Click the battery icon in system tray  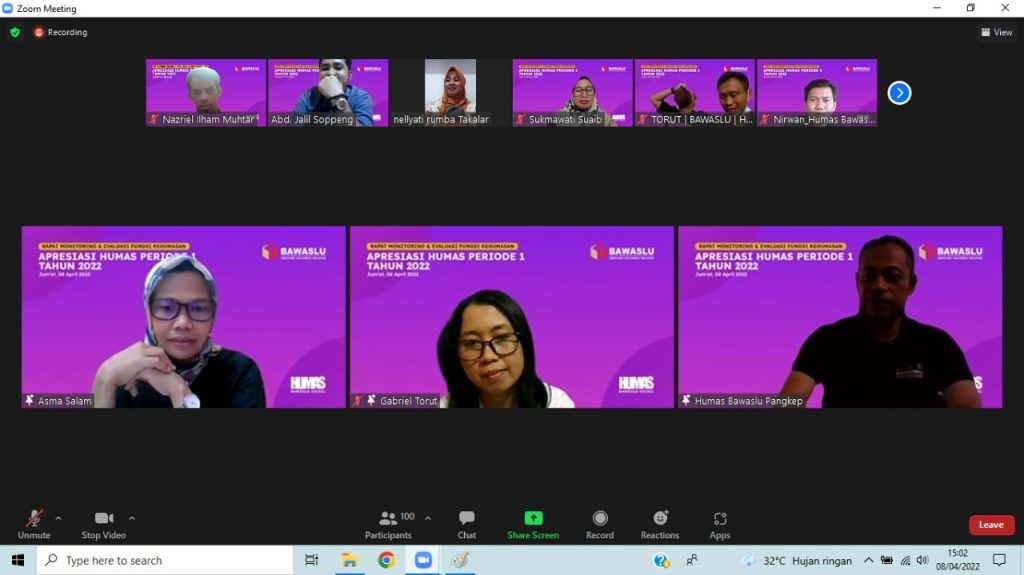(886, 560)
